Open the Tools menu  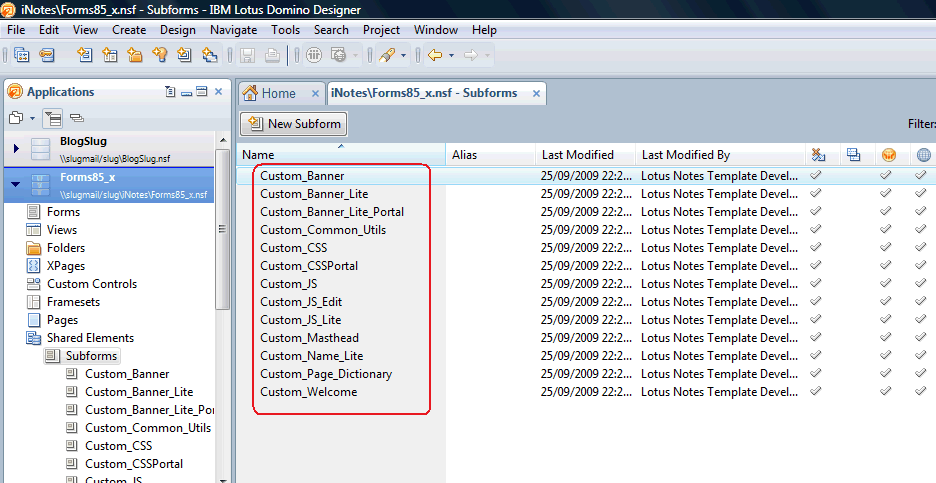coord(285,30)
